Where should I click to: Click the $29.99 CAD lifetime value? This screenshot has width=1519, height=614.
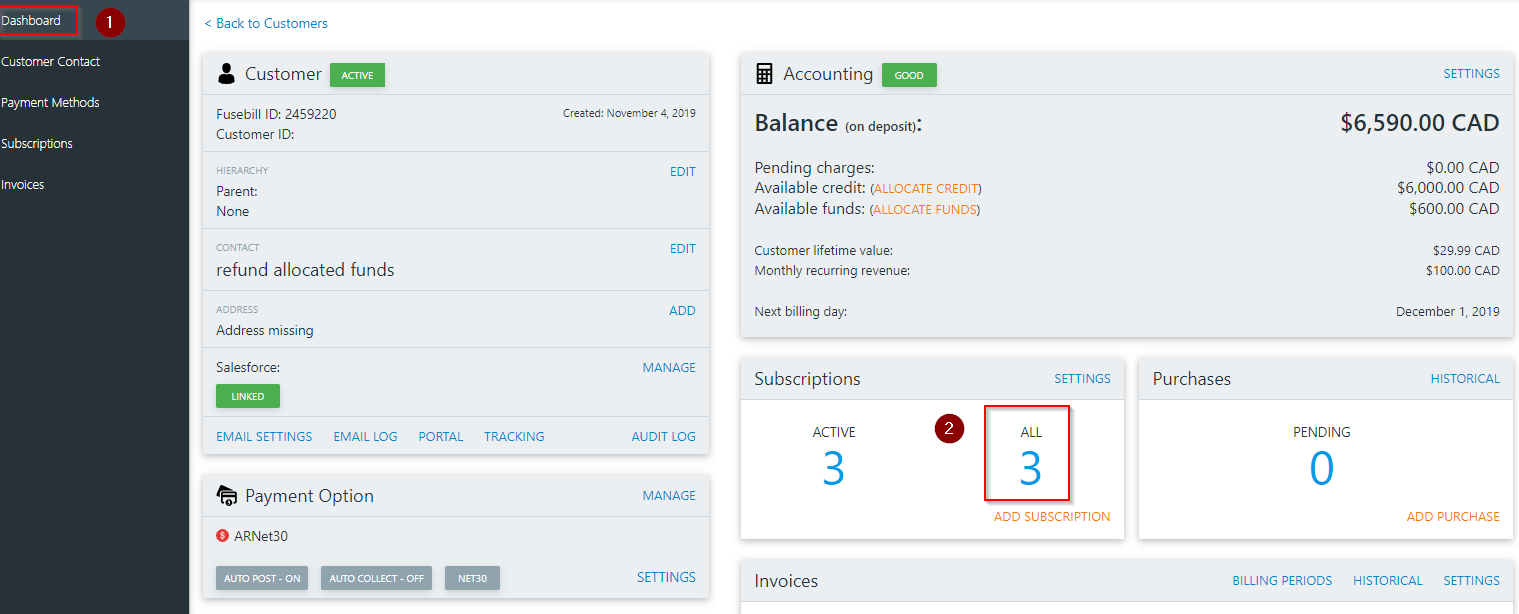point(1466,251)
